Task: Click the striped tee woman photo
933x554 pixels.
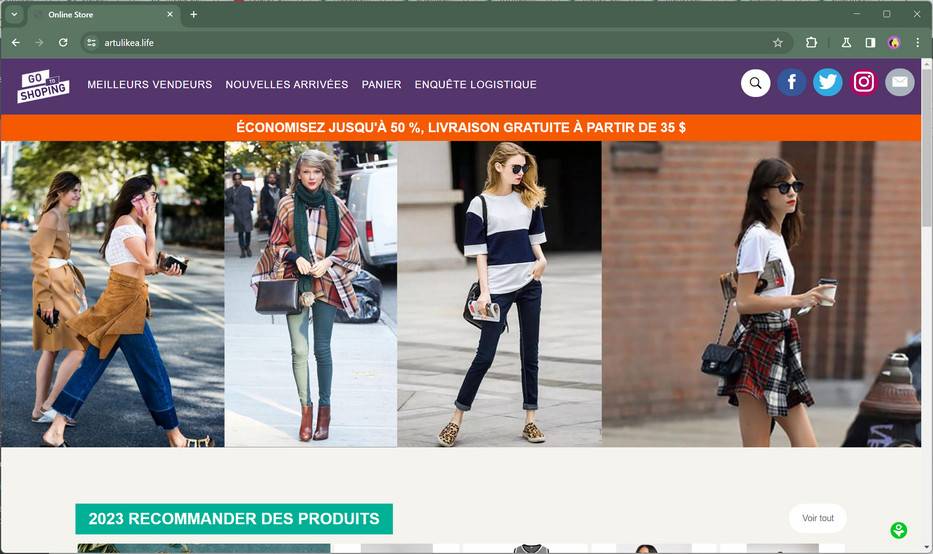Action: [x=499, y=294]
